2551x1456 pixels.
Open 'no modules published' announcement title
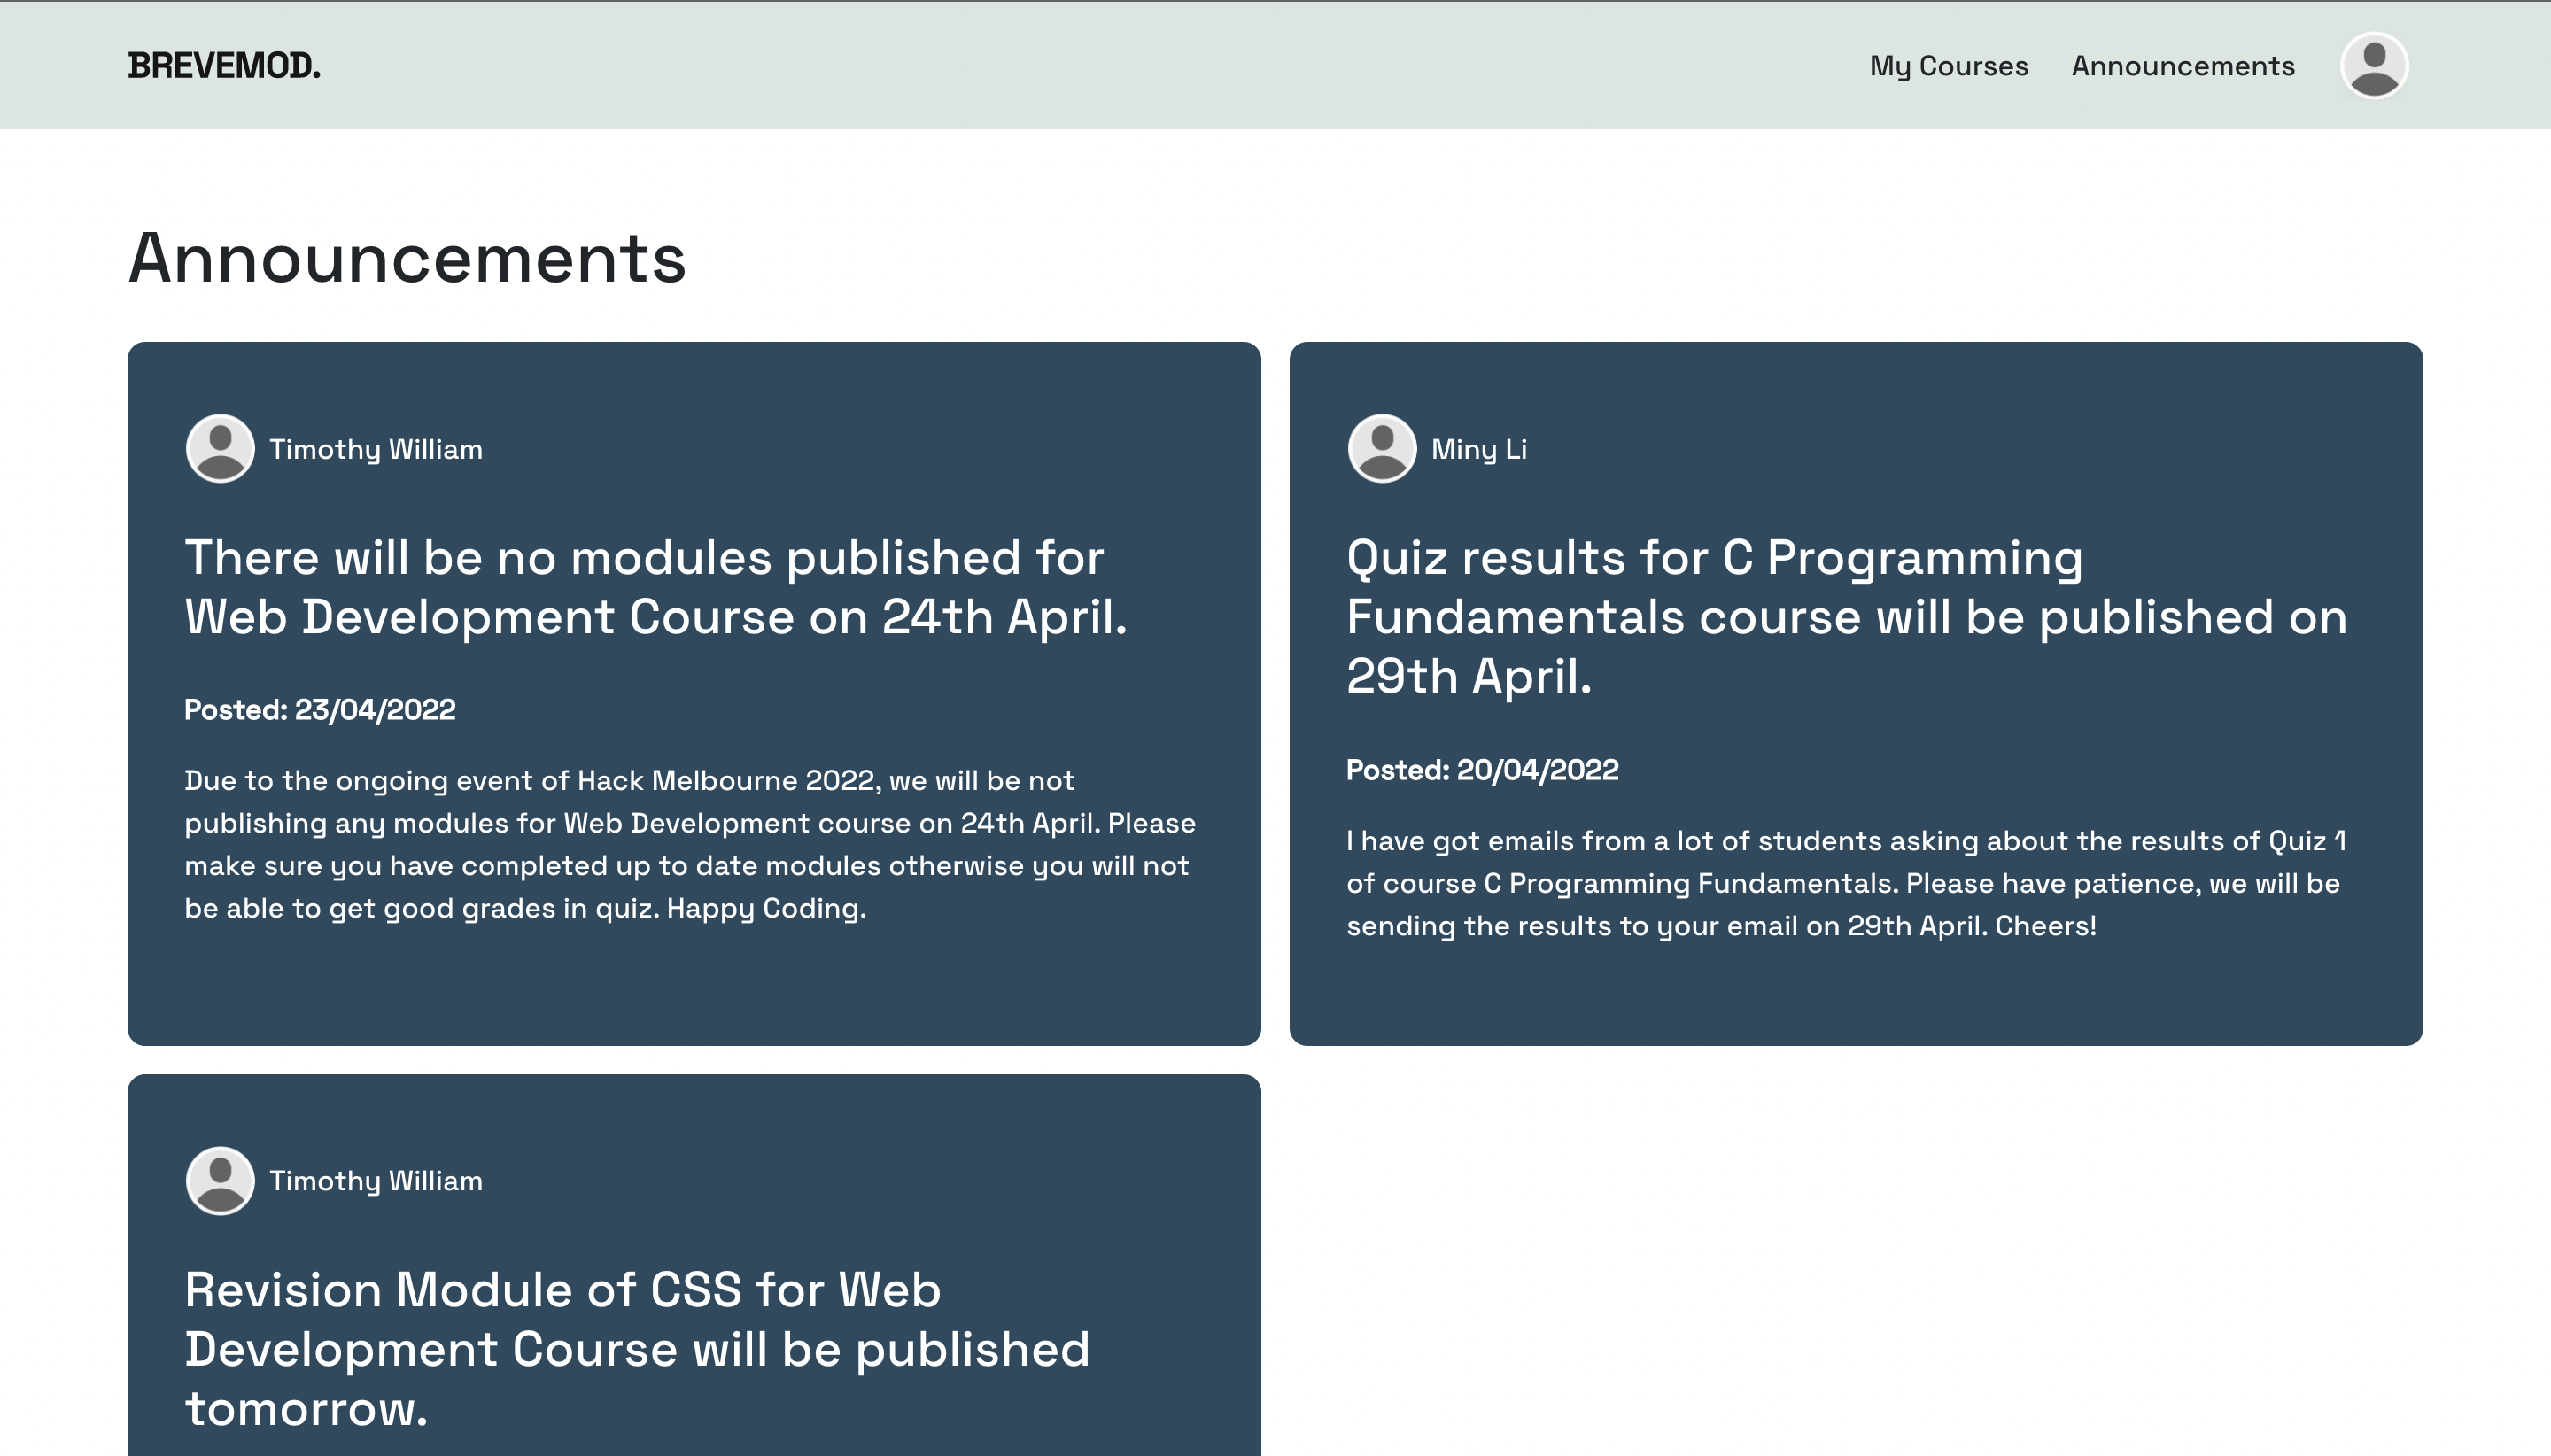655,587
